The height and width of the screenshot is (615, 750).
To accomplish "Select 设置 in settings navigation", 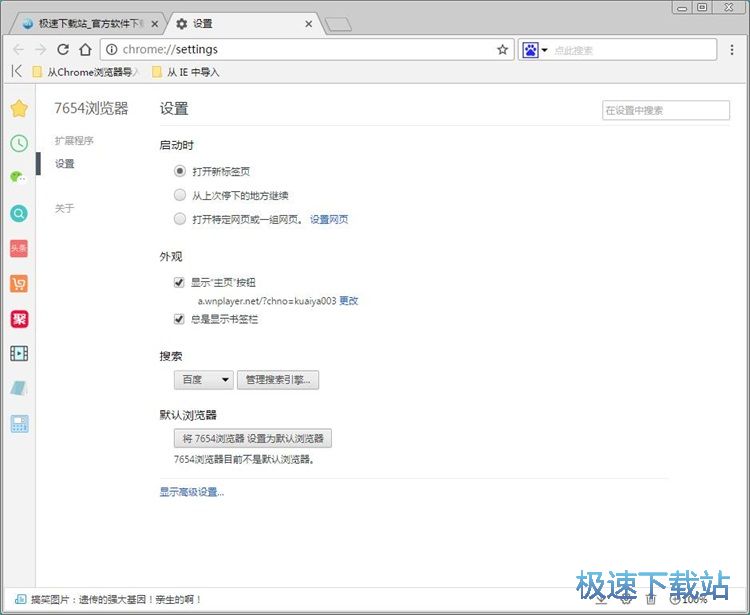I will point(65,164).
